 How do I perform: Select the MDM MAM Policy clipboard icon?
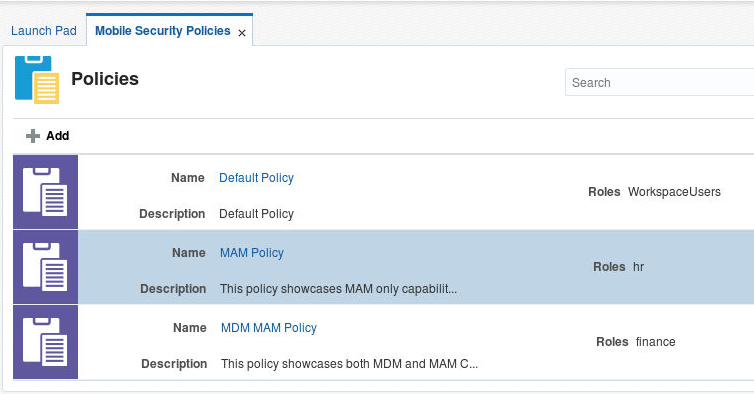45,342
